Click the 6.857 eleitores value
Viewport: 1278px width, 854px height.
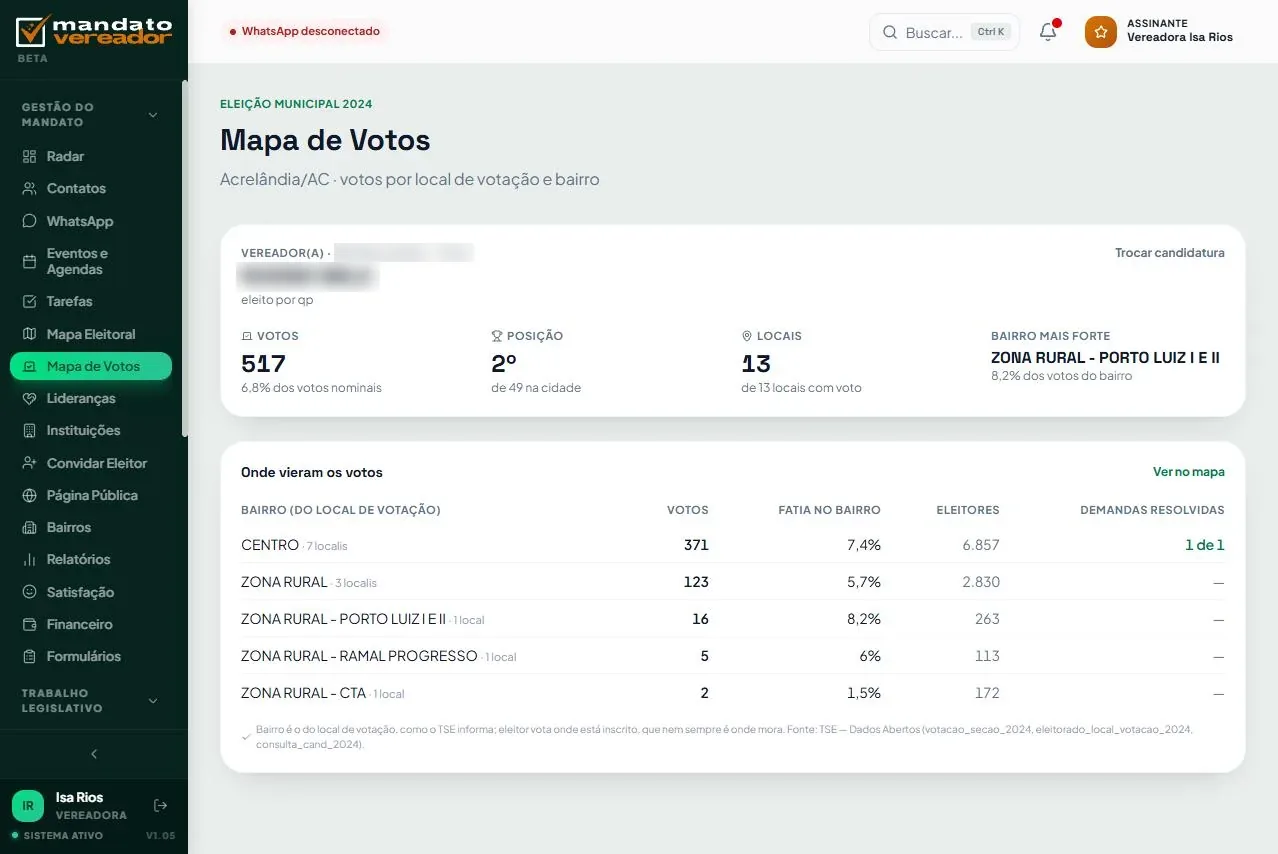pyautogui.click(x=981, y=545)
